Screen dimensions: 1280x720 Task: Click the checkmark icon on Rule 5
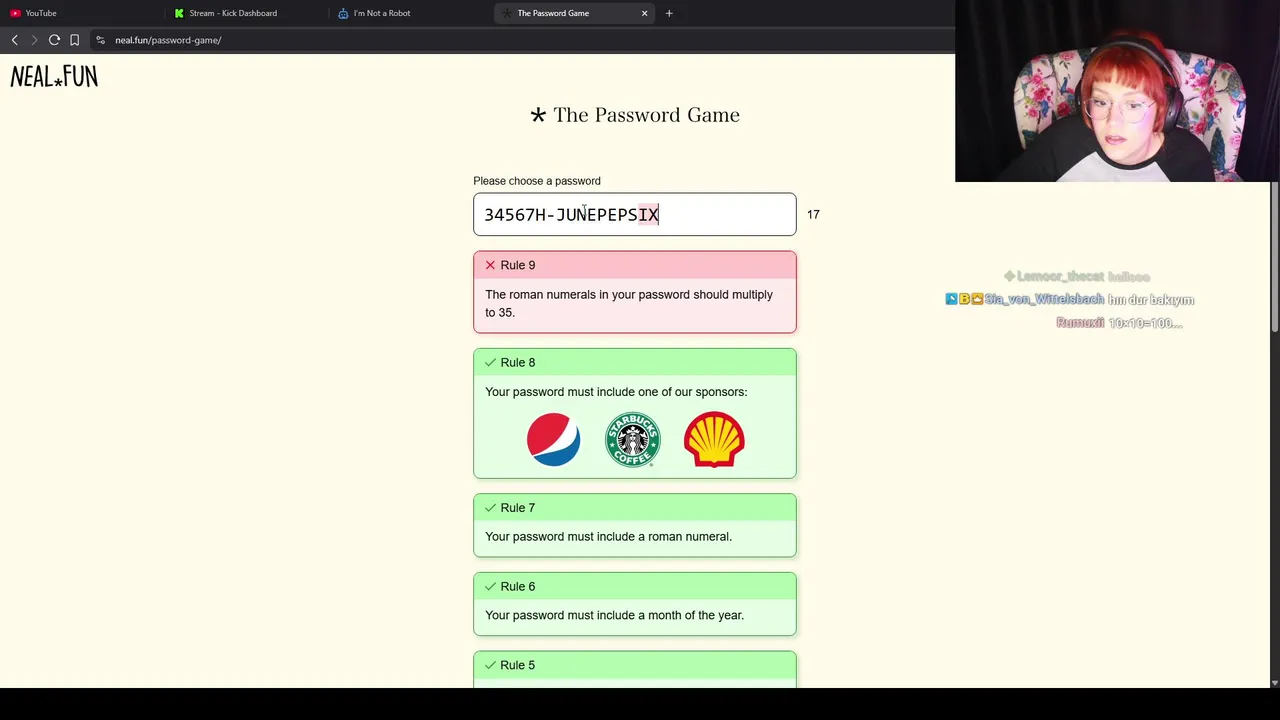[490, 665]
